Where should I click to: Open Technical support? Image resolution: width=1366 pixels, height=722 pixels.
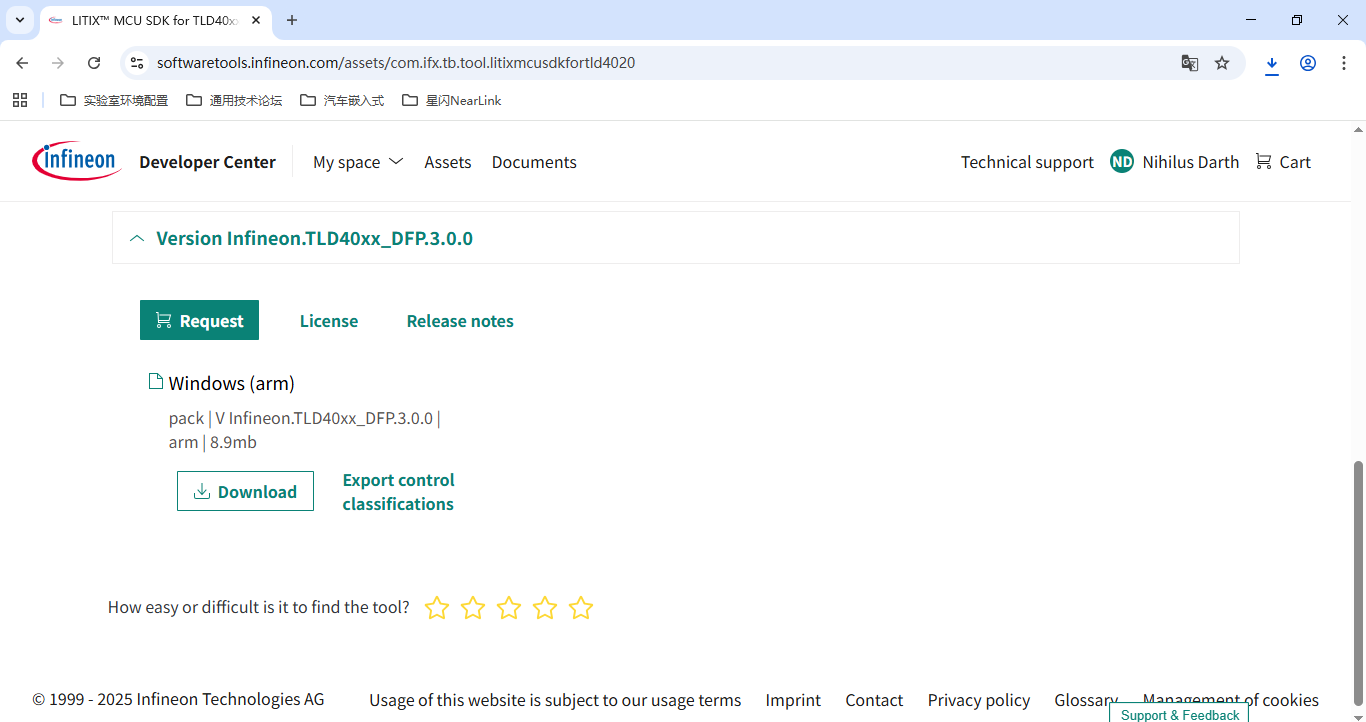point(1027,162)
